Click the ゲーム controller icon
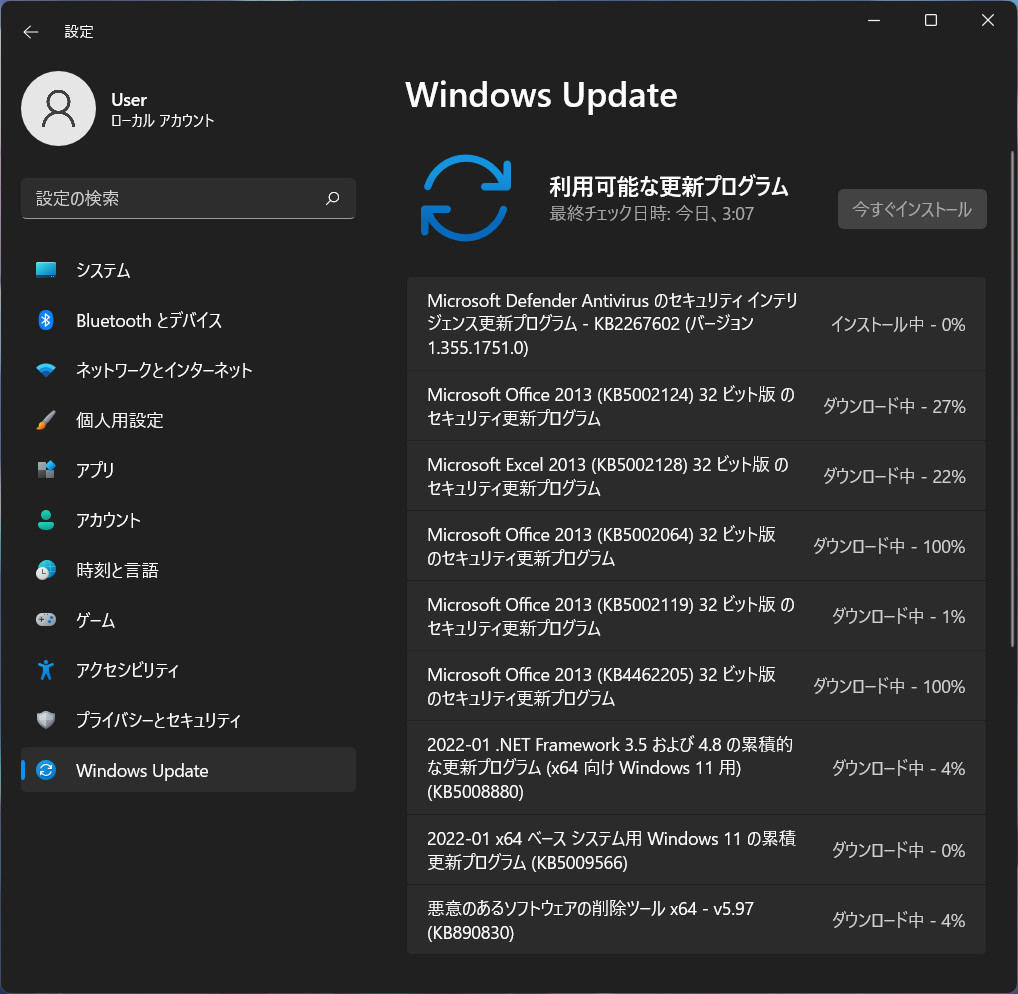 click(45, 619)
